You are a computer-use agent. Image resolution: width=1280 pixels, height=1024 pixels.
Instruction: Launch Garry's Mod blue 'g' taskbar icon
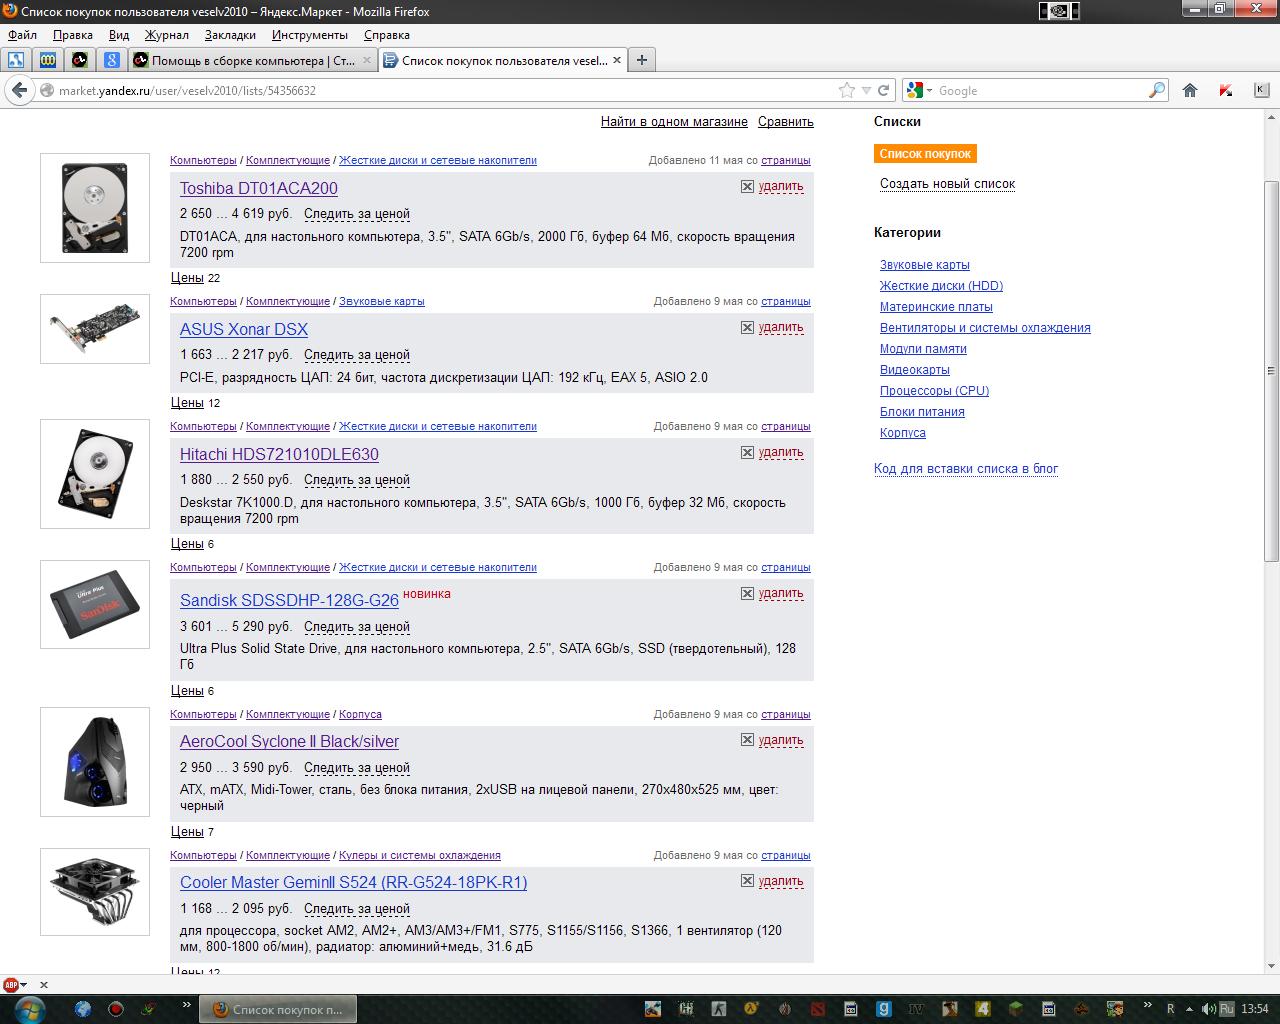pos(883,1009)
